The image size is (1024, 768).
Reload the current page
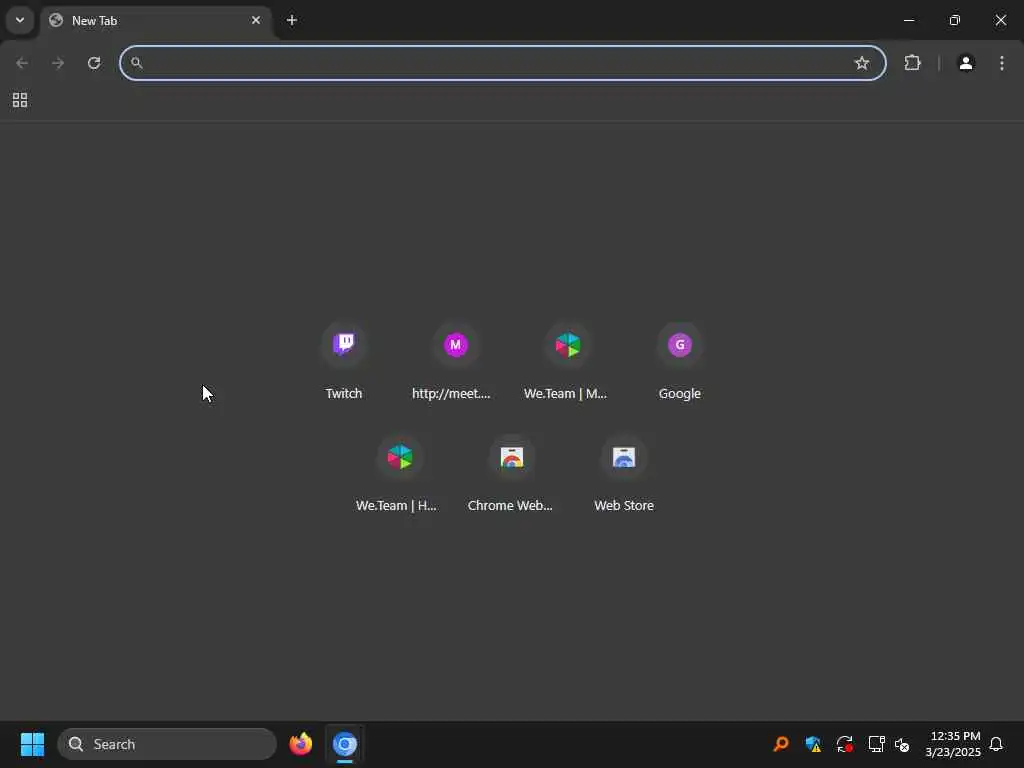[x=94, y=63]
